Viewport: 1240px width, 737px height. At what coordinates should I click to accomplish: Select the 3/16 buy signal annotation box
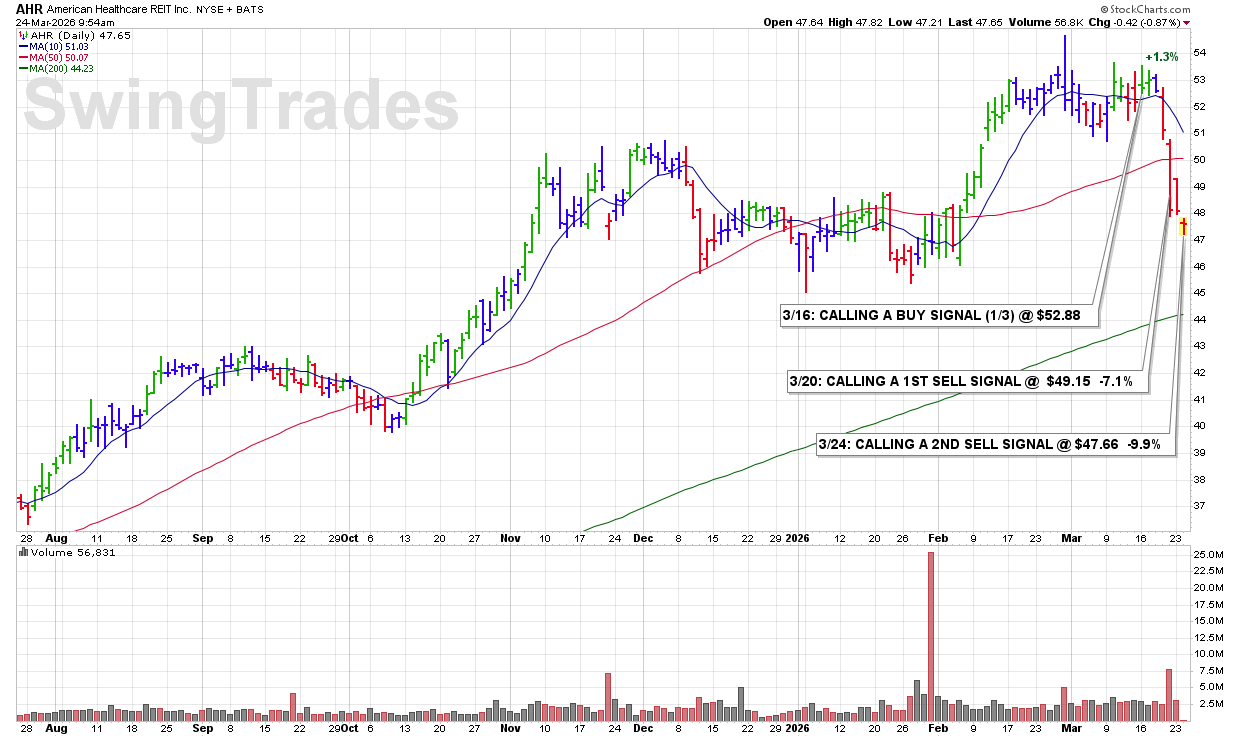[x=939, y=316]
